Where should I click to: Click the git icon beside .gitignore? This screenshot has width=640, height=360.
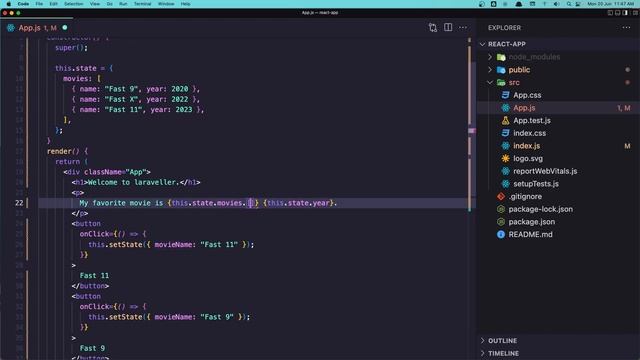coord(501,196)
